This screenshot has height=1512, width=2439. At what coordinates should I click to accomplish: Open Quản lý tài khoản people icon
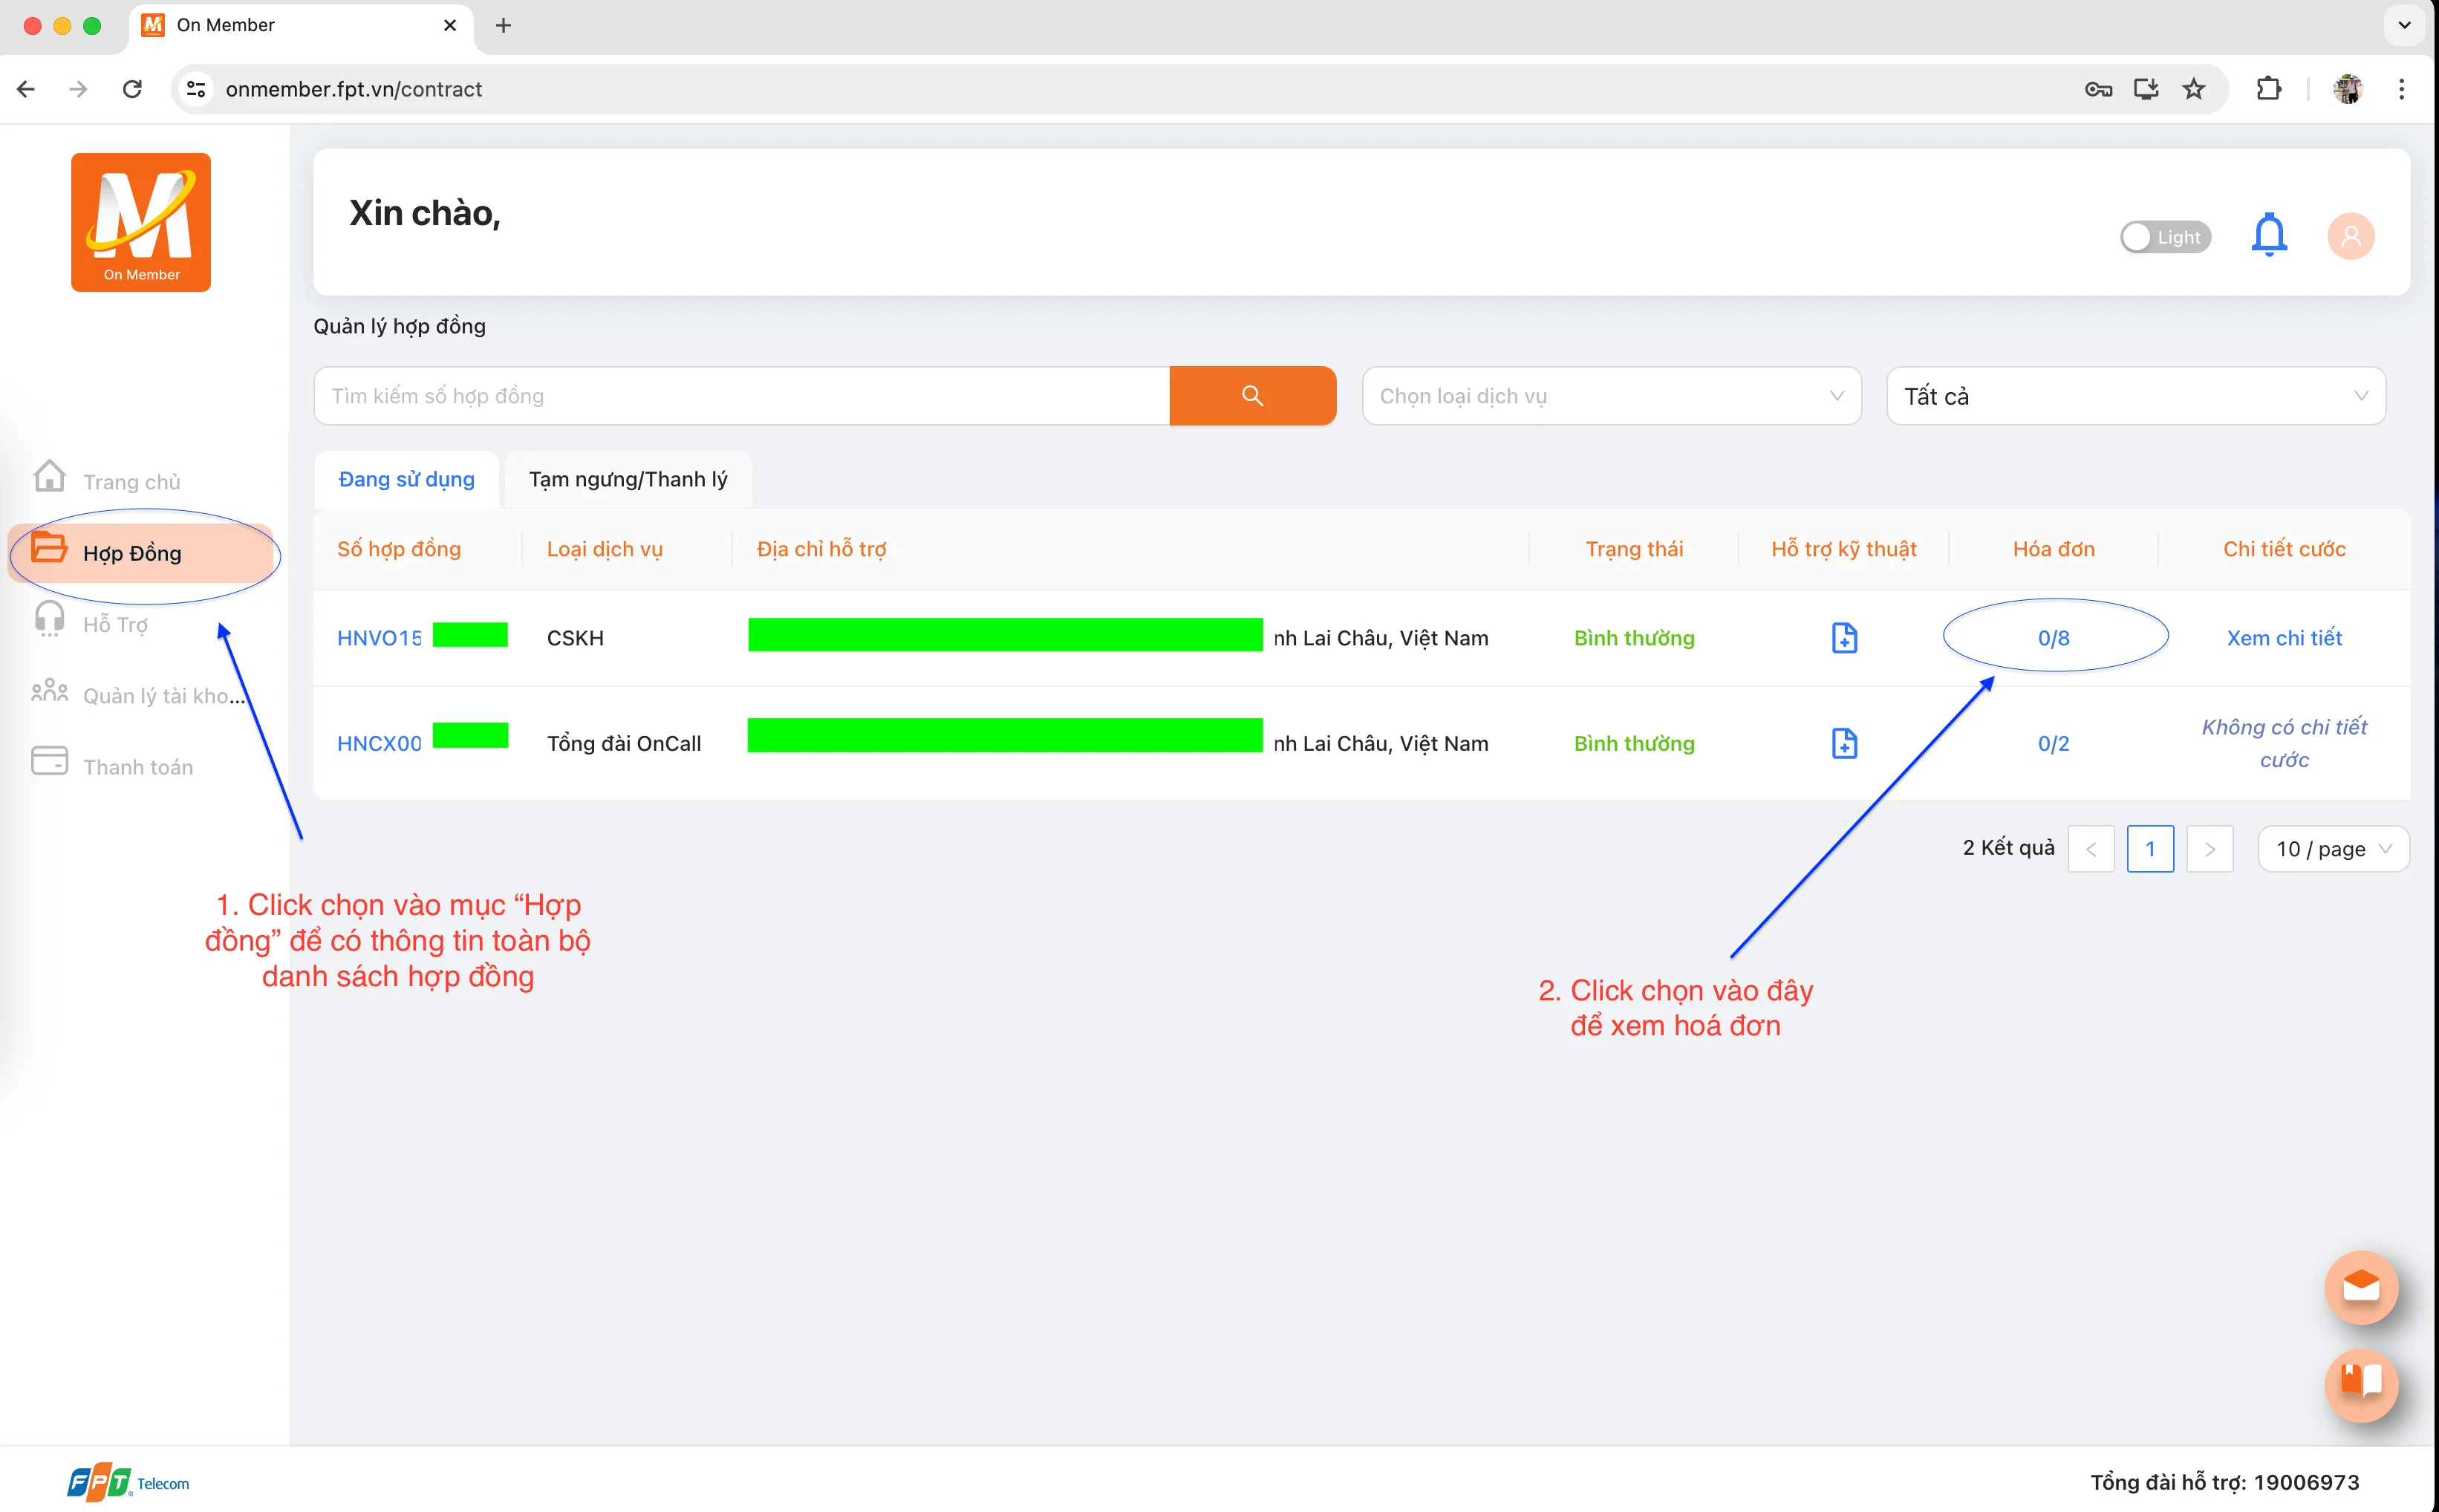click(x=48, y=690)
